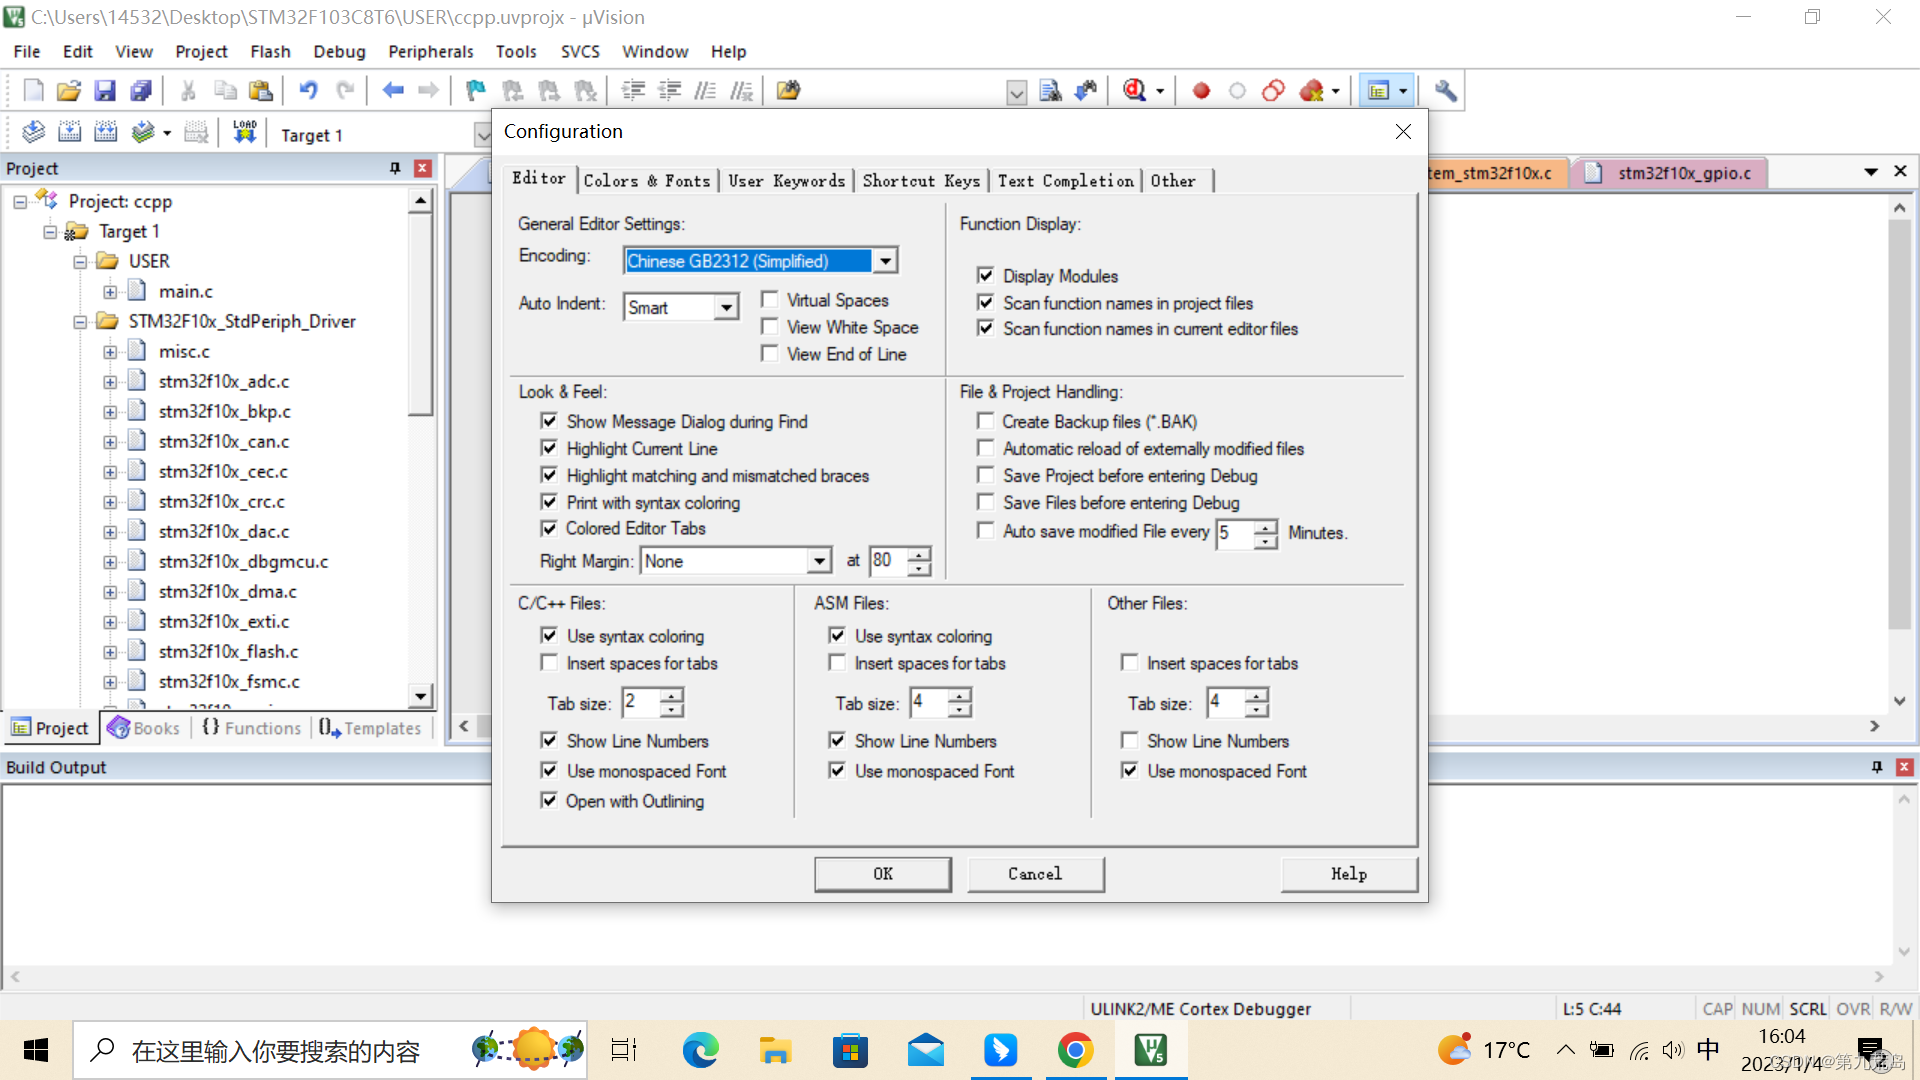1920x1080 pixels.
Task: Open the Shortcut Keys tab
Action: (921, 181)
